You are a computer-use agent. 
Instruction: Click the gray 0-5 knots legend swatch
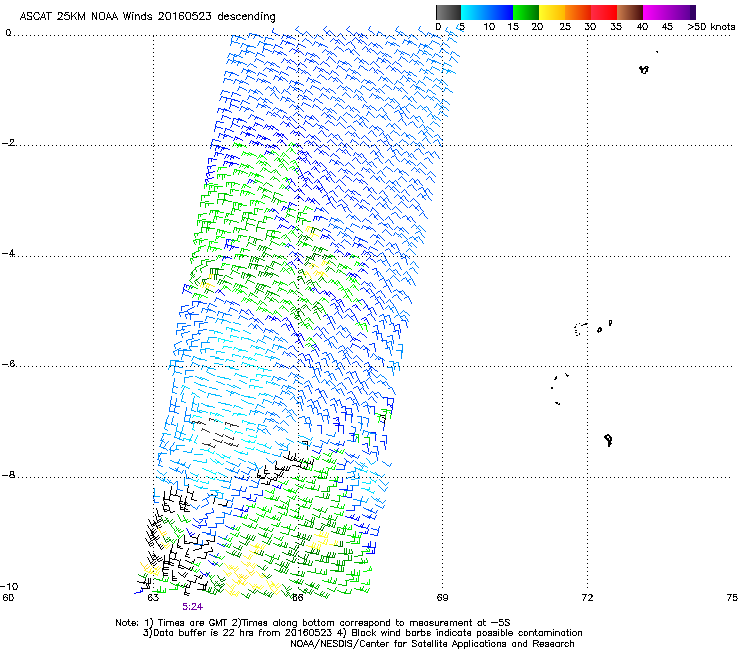(448, 12)
